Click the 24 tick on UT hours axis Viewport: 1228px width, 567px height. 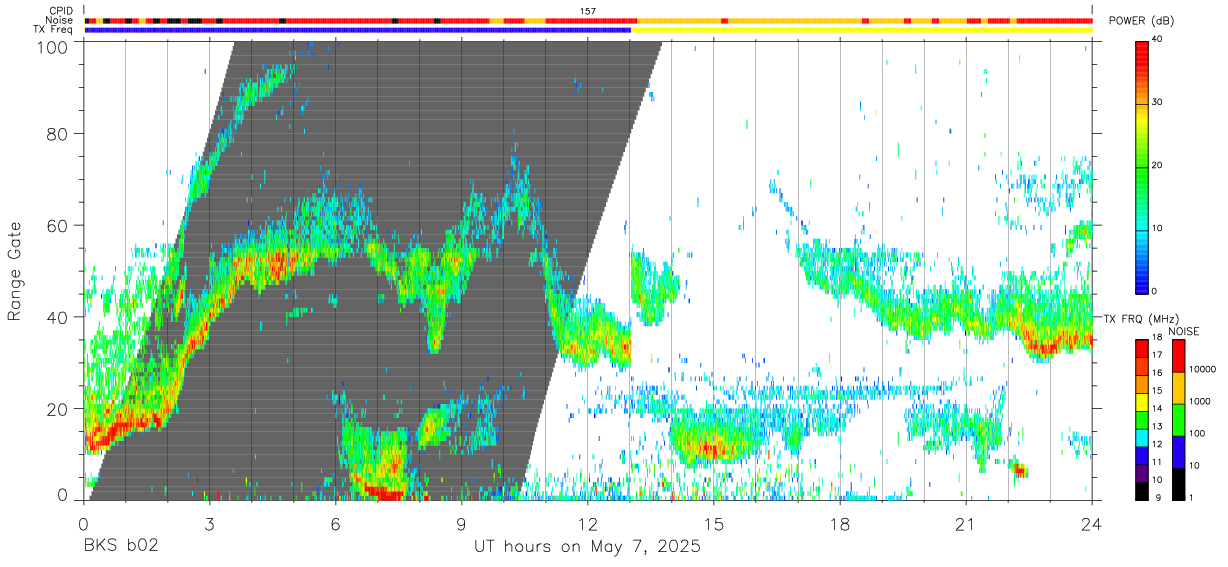pos(1092,524)
